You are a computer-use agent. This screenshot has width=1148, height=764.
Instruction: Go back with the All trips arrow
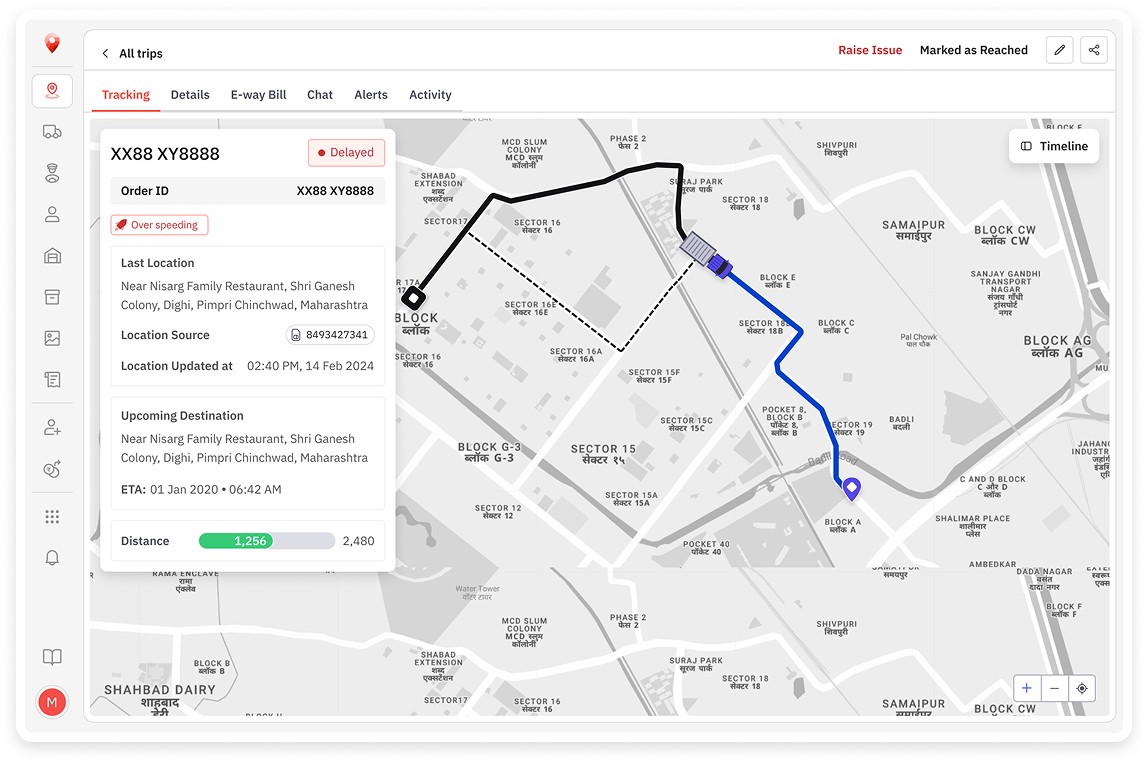105,53
